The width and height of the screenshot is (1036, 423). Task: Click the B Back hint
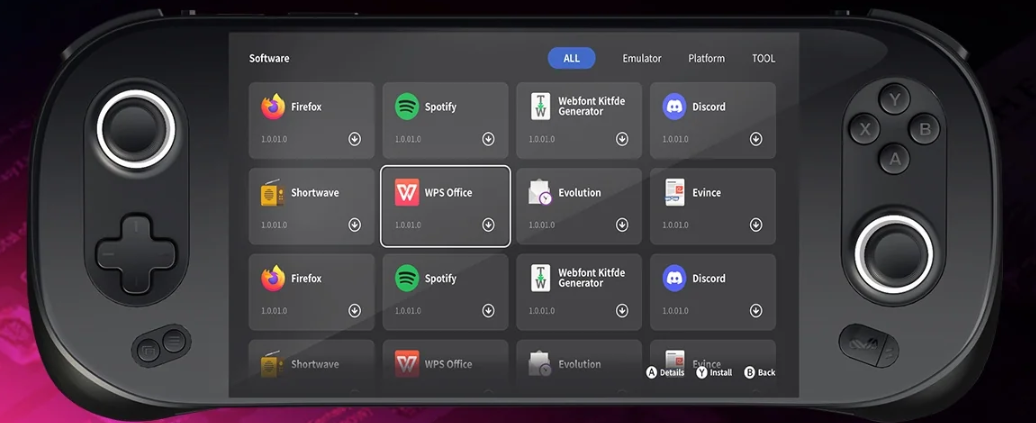760,373
